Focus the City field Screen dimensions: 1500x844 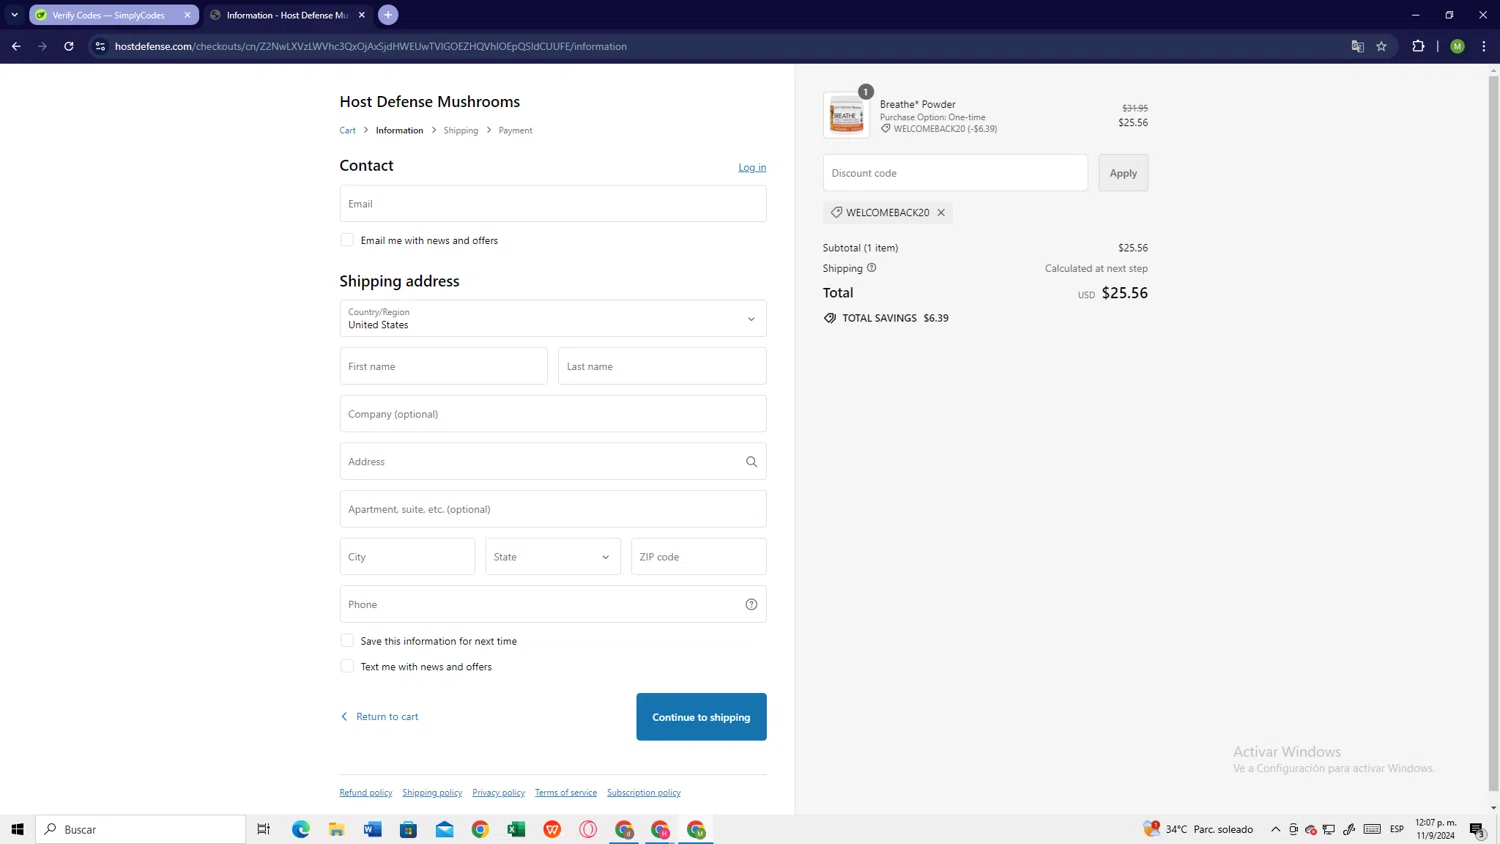(x=407, y=557)
